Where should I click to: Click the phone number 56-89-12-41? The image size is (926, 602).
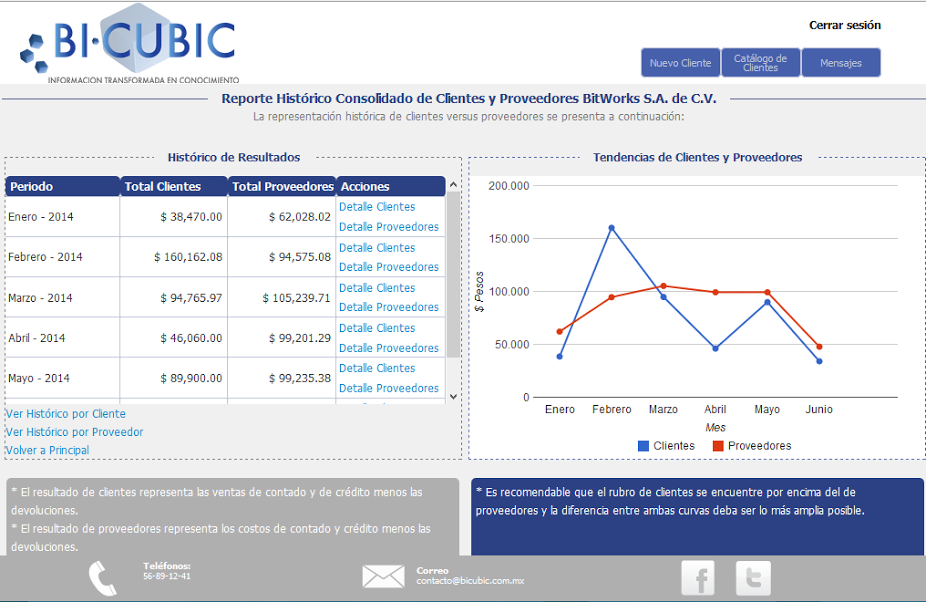click(x=167, y=576)
